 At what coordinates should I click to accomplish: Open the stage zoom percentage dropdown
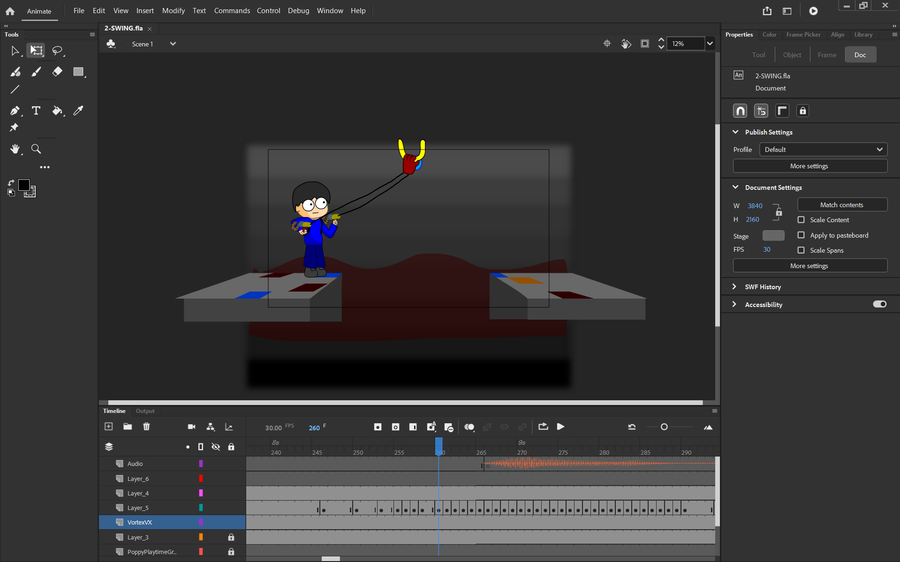[710, 44]
